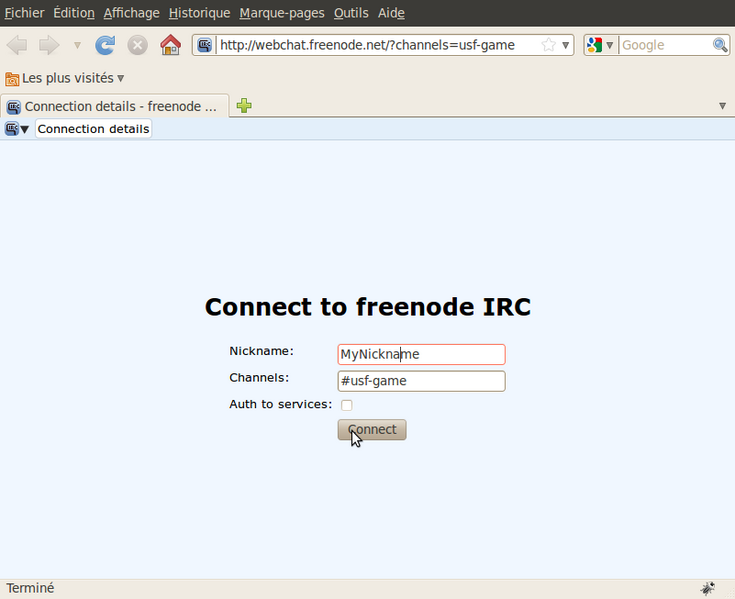Open a new tab with the green plus
The image size is (735, 599).
[244, 105]
